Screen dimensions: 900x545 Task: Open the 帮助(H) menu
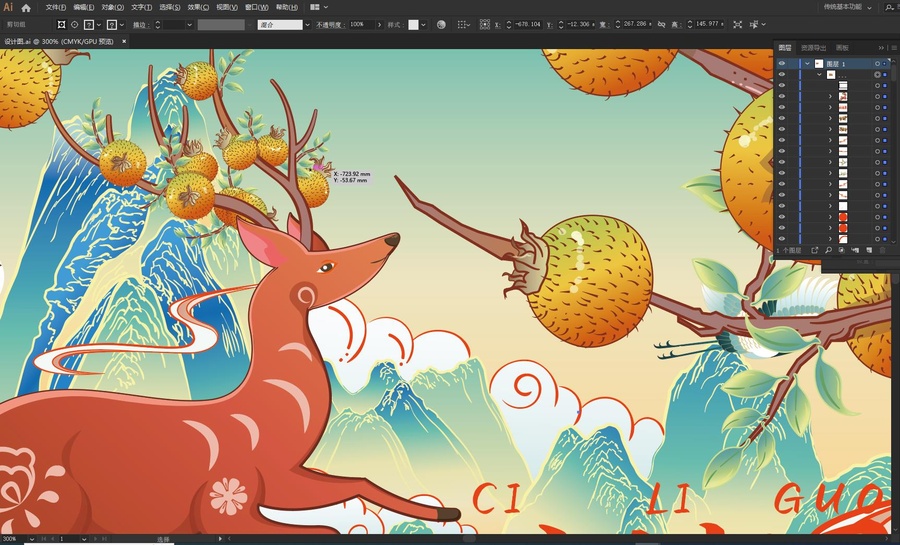287,7
